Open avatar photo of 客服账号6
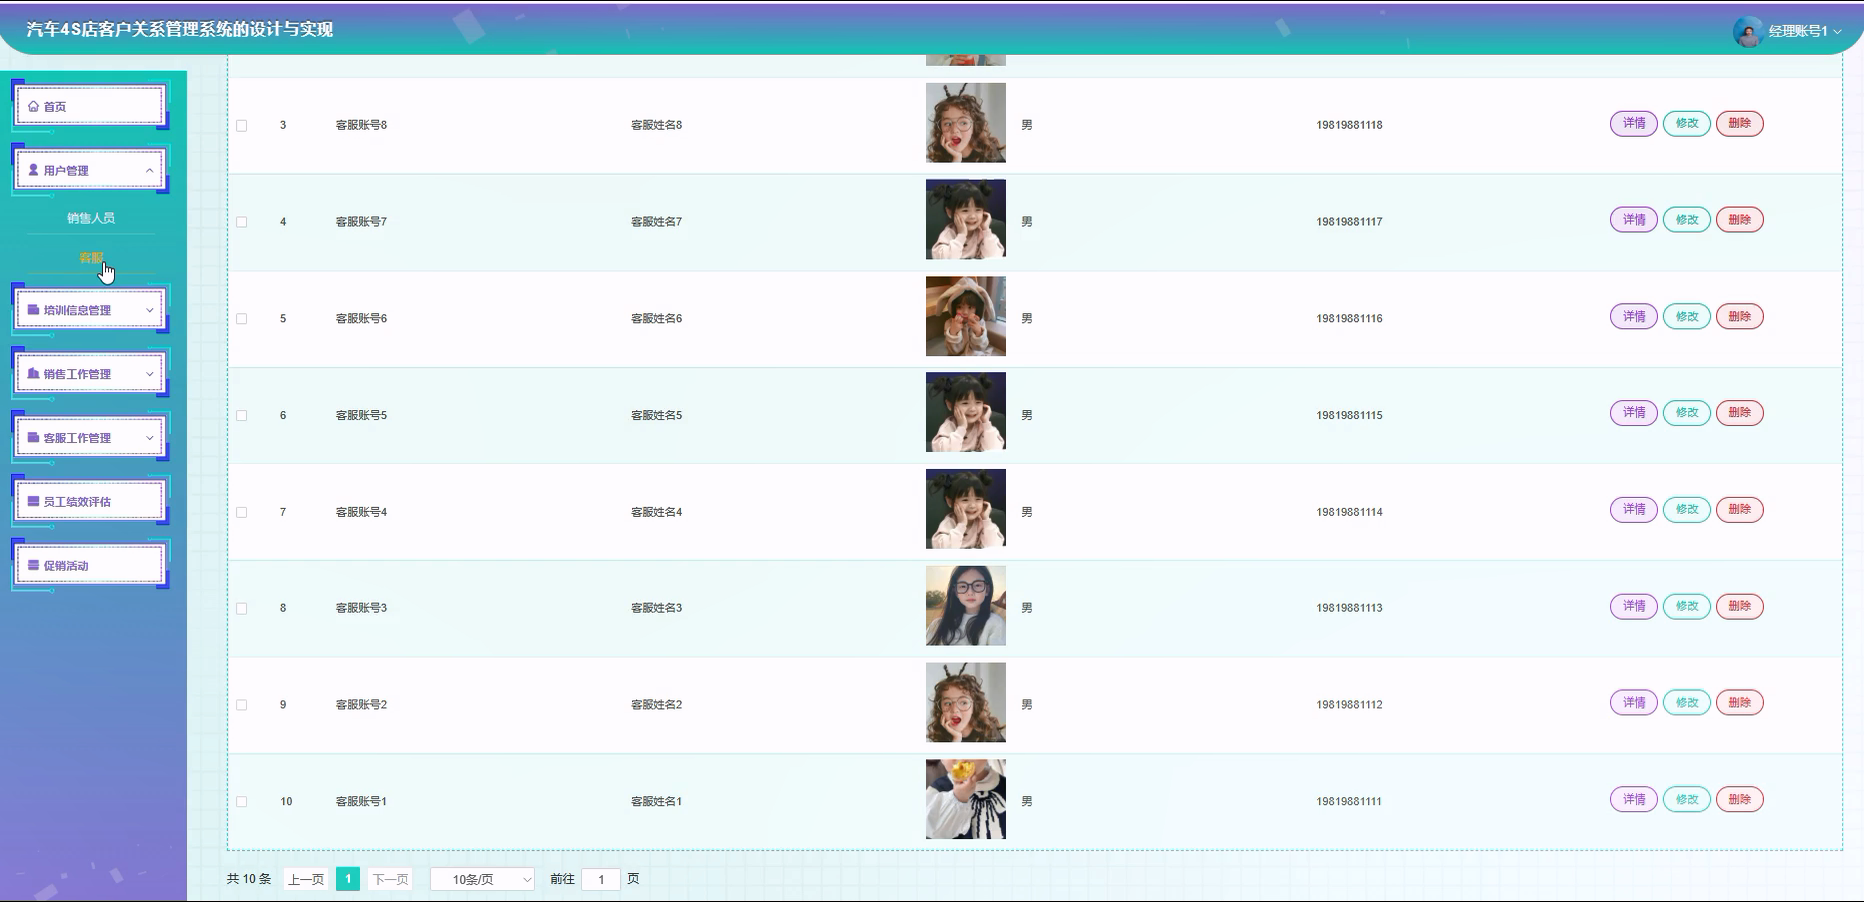Screen dimensions: 1864x902 pyautogui.click(x=966, y=316)
